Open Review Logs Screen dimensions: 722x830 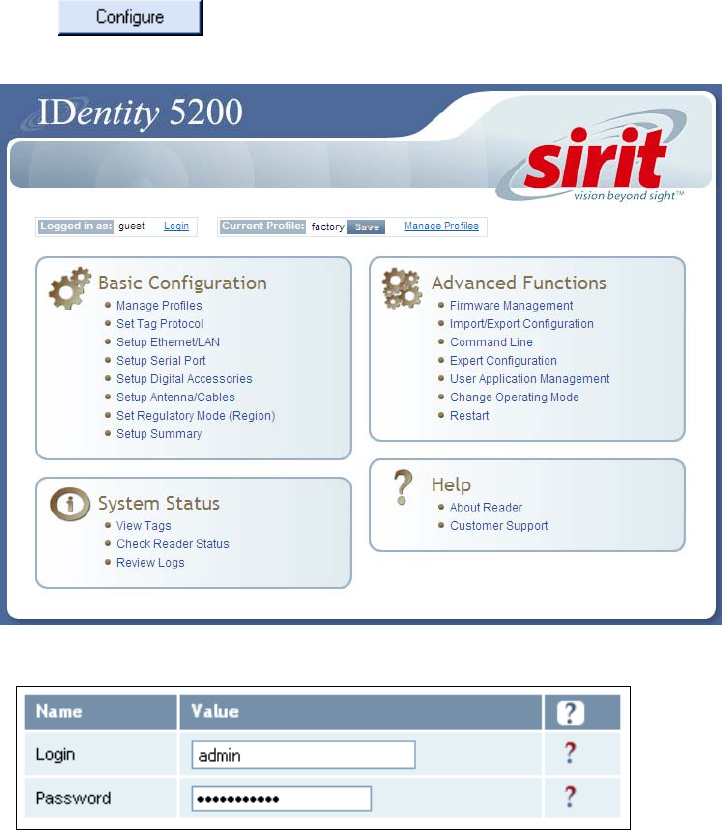point(150,563)
